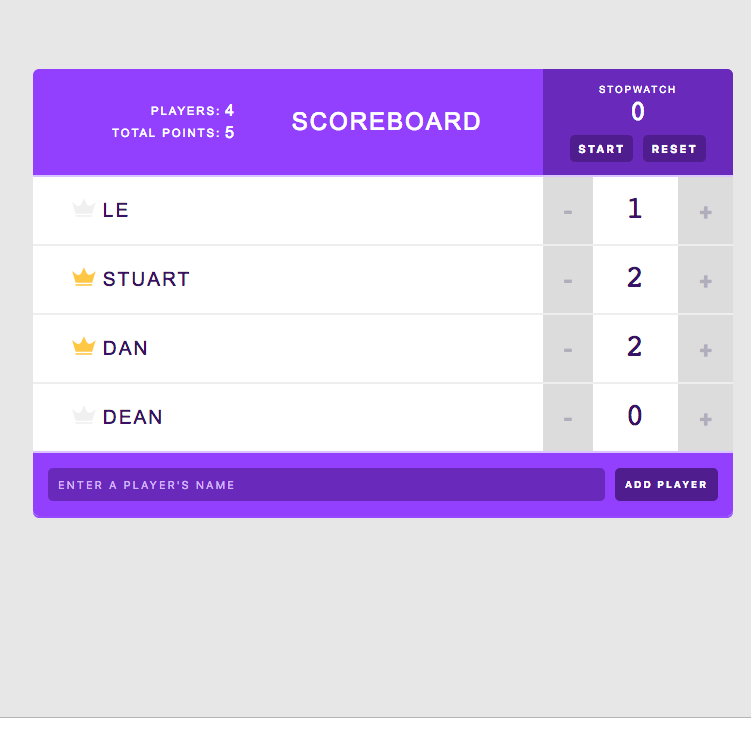This screenshot has width=751, height=750.
Task: Focus the player's name input field
Action: pos(326,484)
